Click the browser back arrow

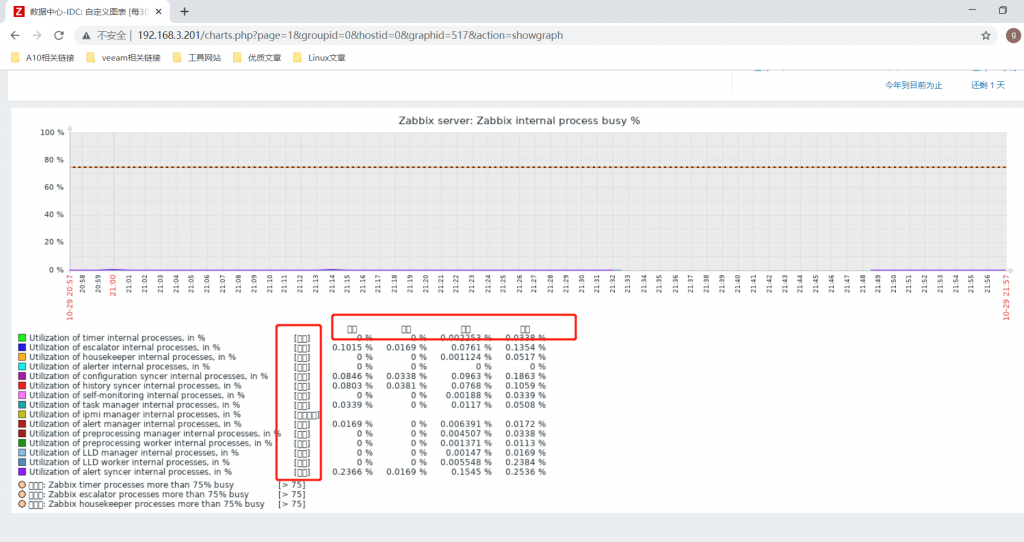[x=15, y=35]
